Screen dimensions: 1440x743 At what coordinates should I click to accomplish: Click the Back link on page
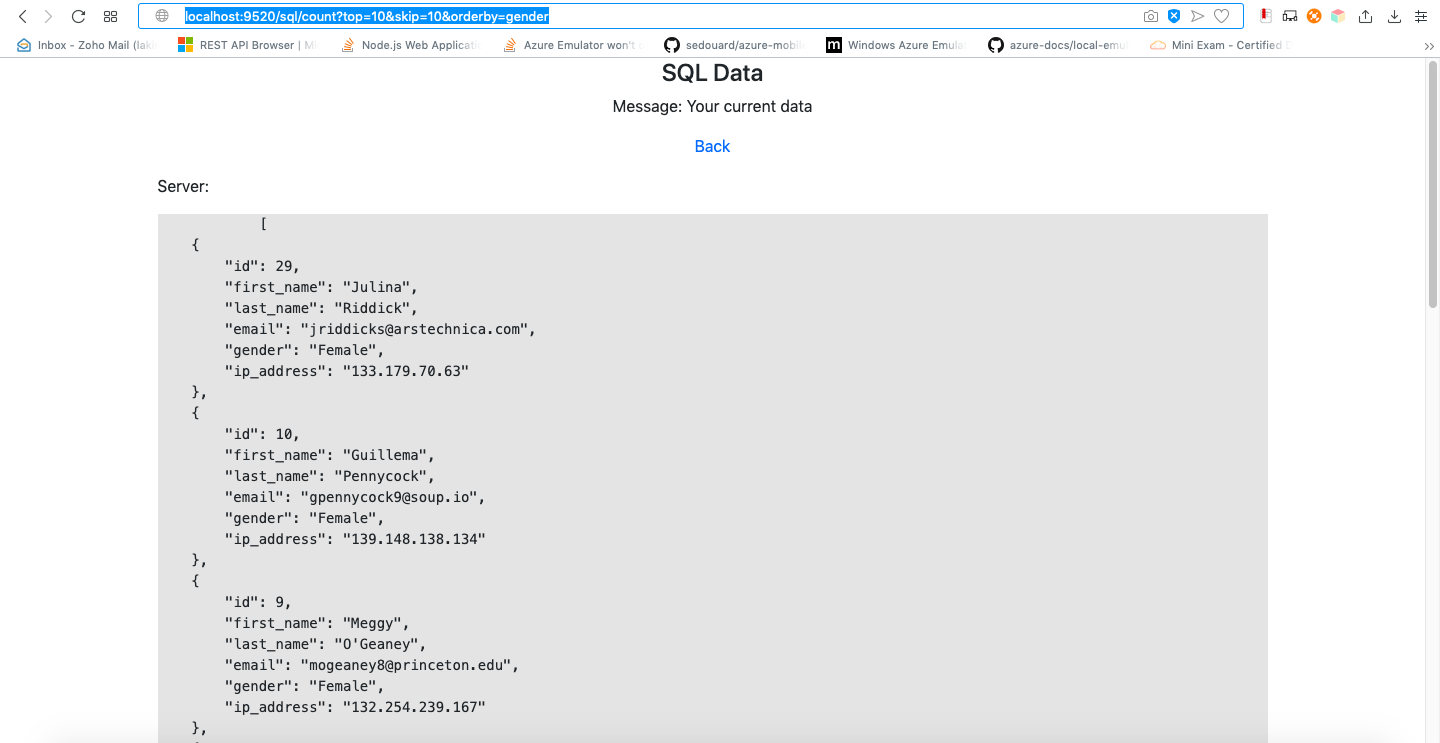(x=712, y=146)
